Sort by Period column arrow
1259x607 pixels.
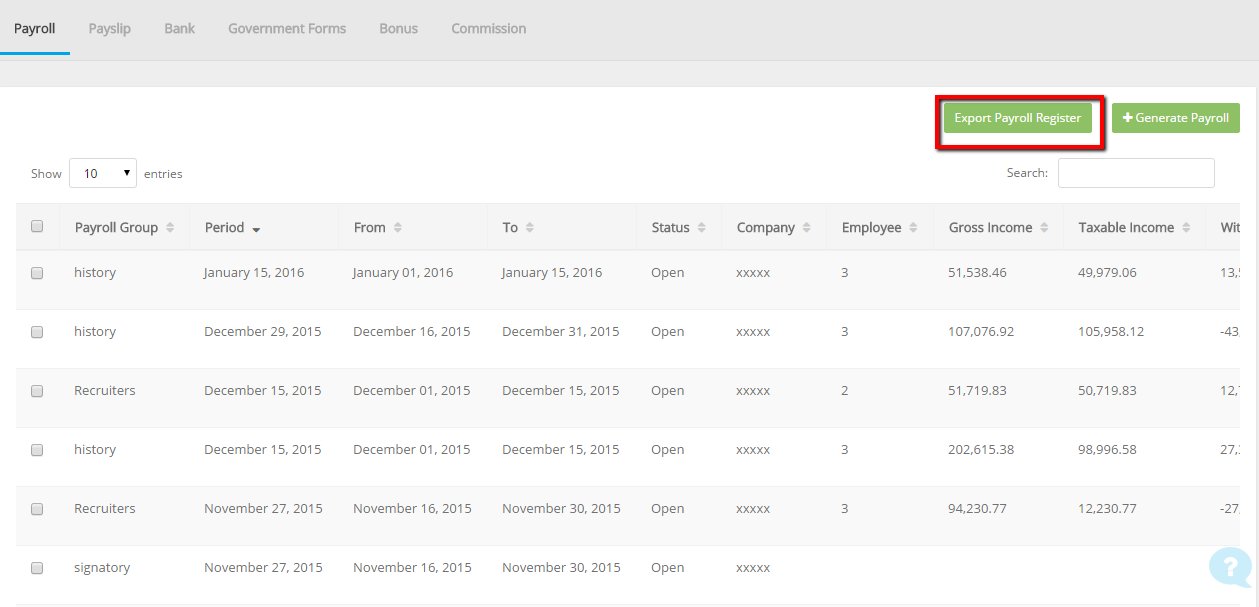pyautogui.click(x=256, y=229)
